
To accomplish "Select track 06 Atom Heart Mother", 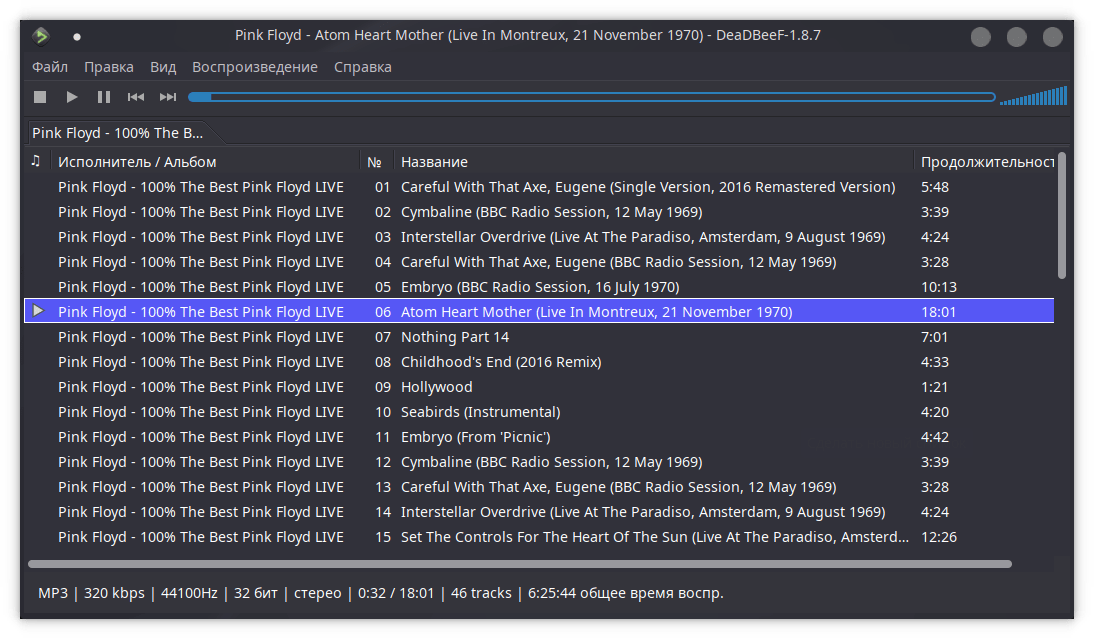I will point(539,311).
